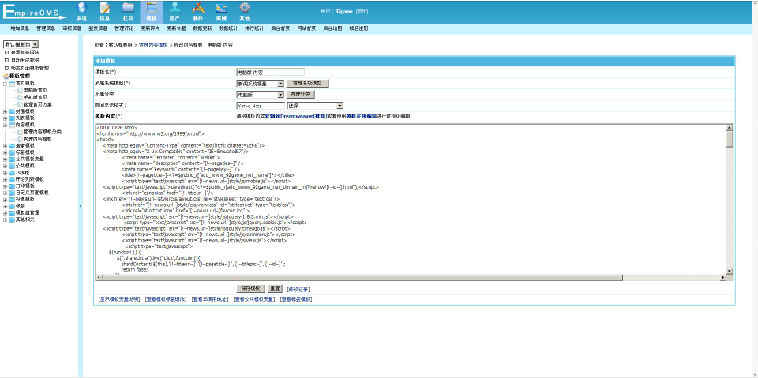Collapse the sidebar using the divider arrow handle
The height and width of the screenshot is (378, 758).
pos(81,206)
